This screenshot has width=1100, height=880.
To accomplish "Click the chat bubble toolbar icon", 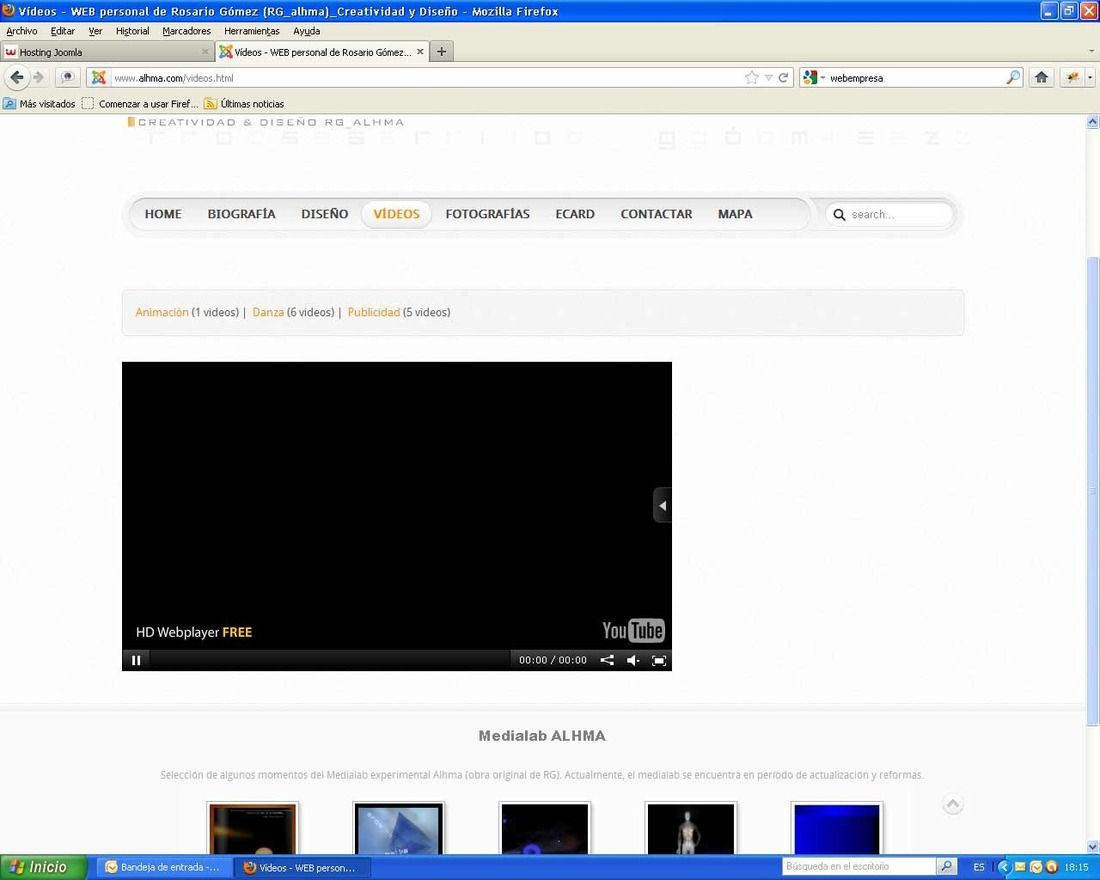I will pos(67,77).
